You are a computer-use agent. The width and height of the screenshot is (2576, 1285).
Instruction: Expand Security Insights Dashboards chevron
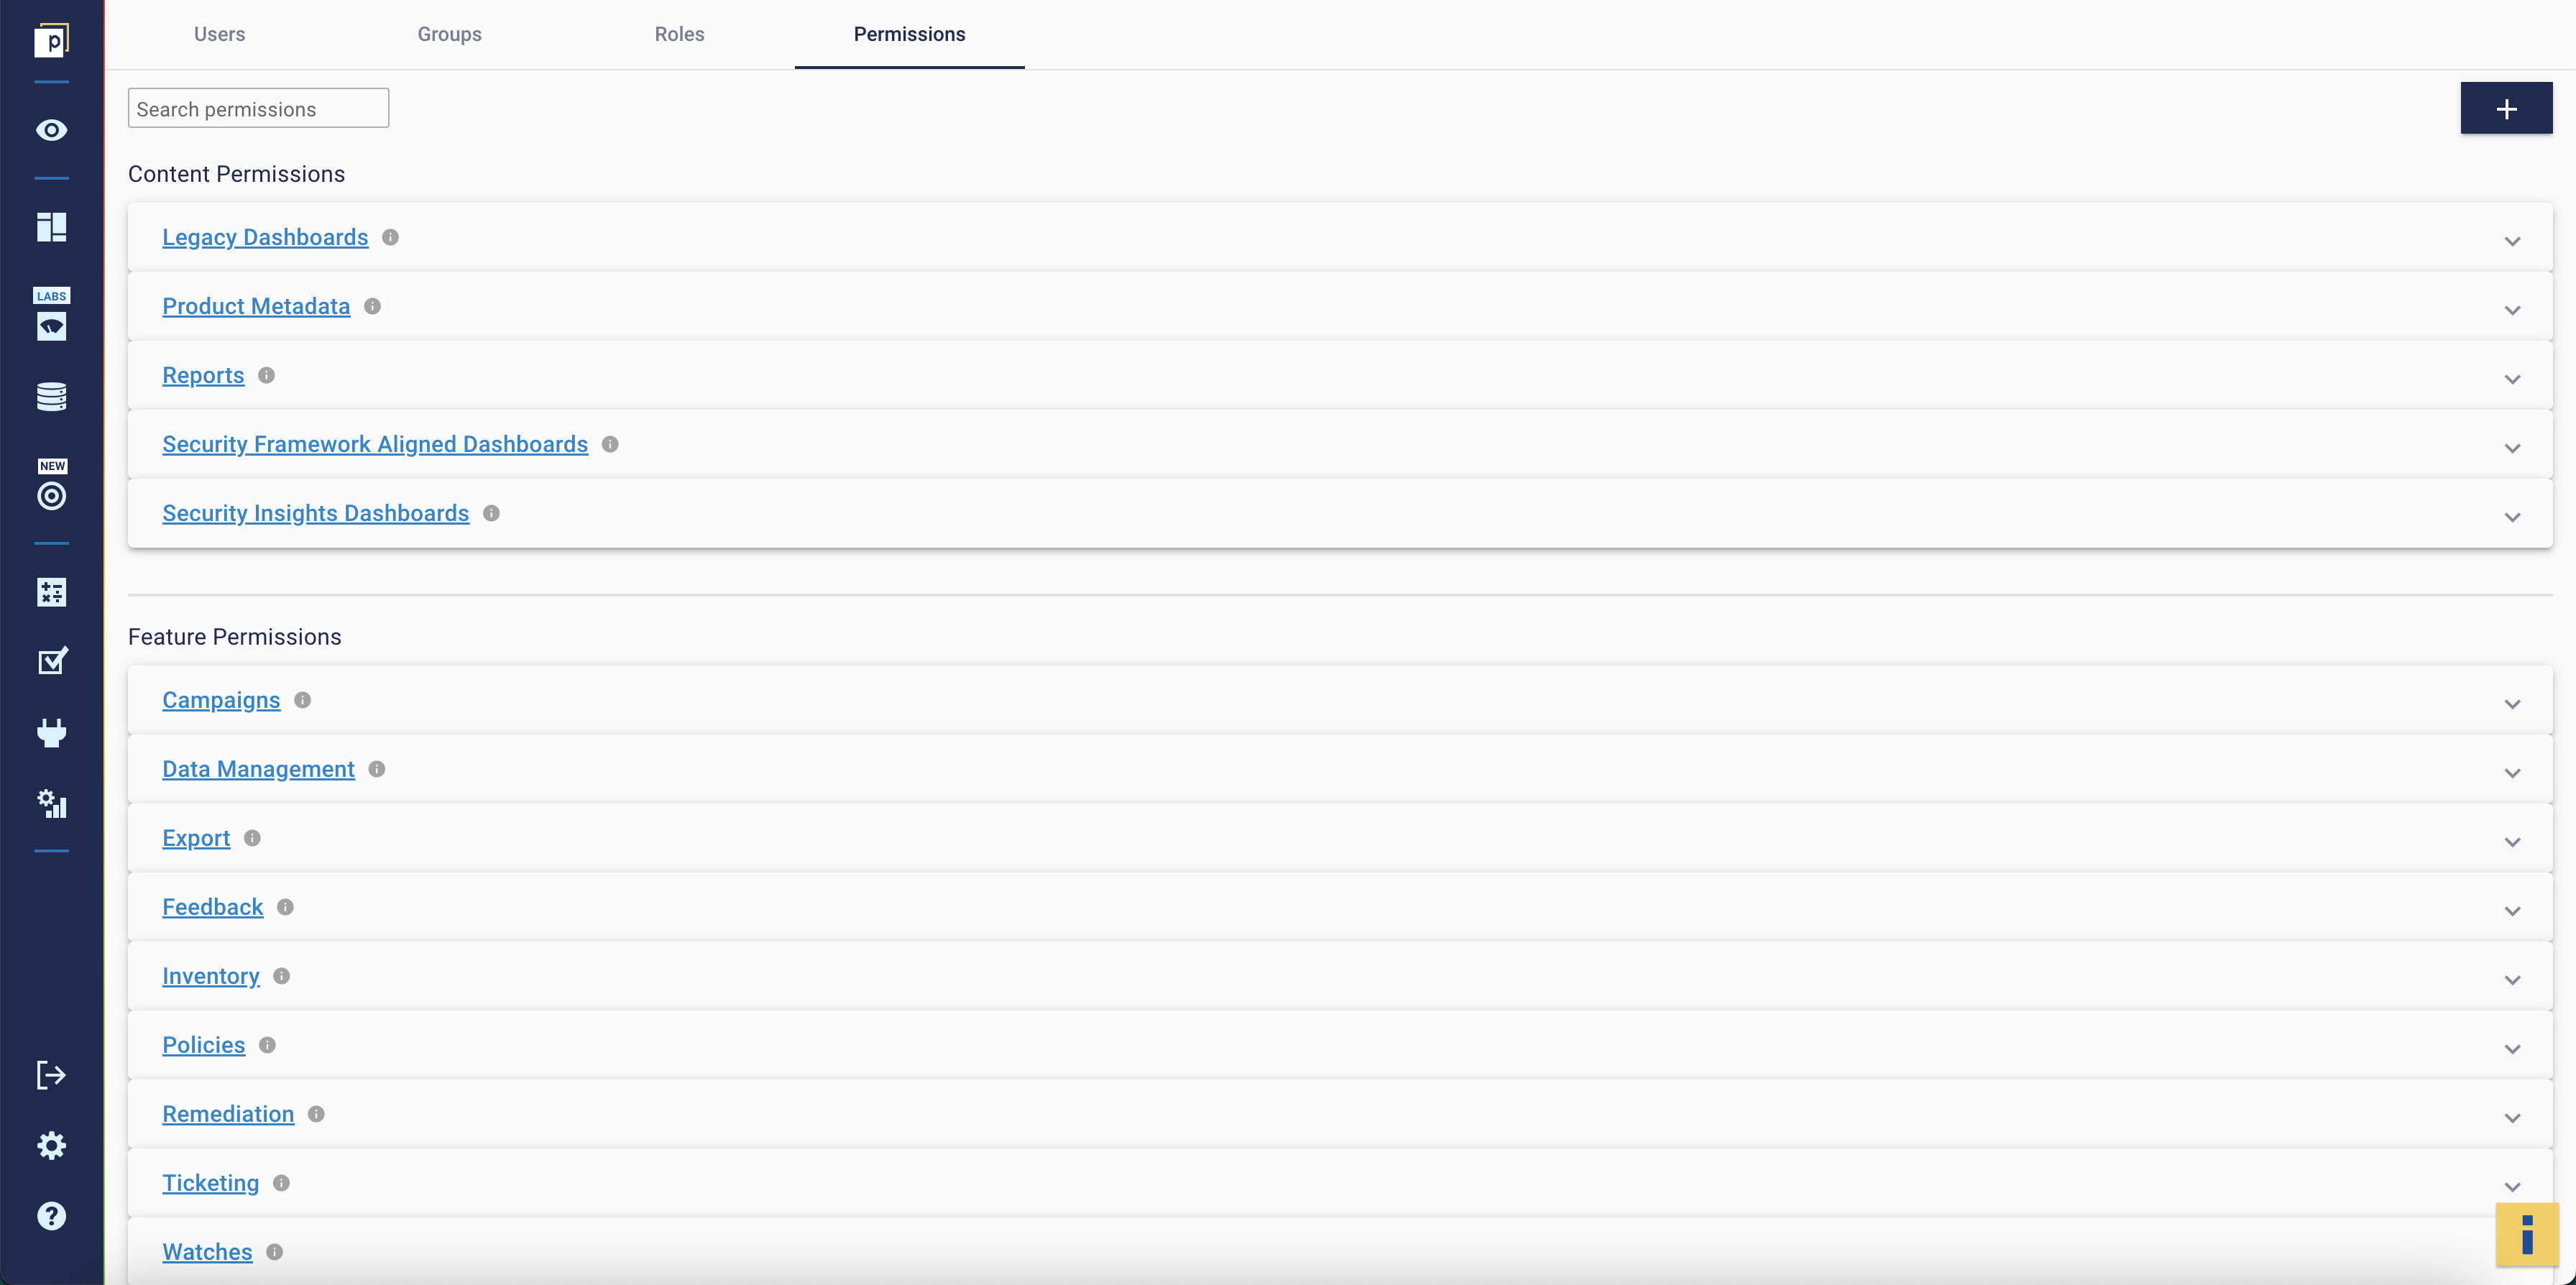(2512, 517)
